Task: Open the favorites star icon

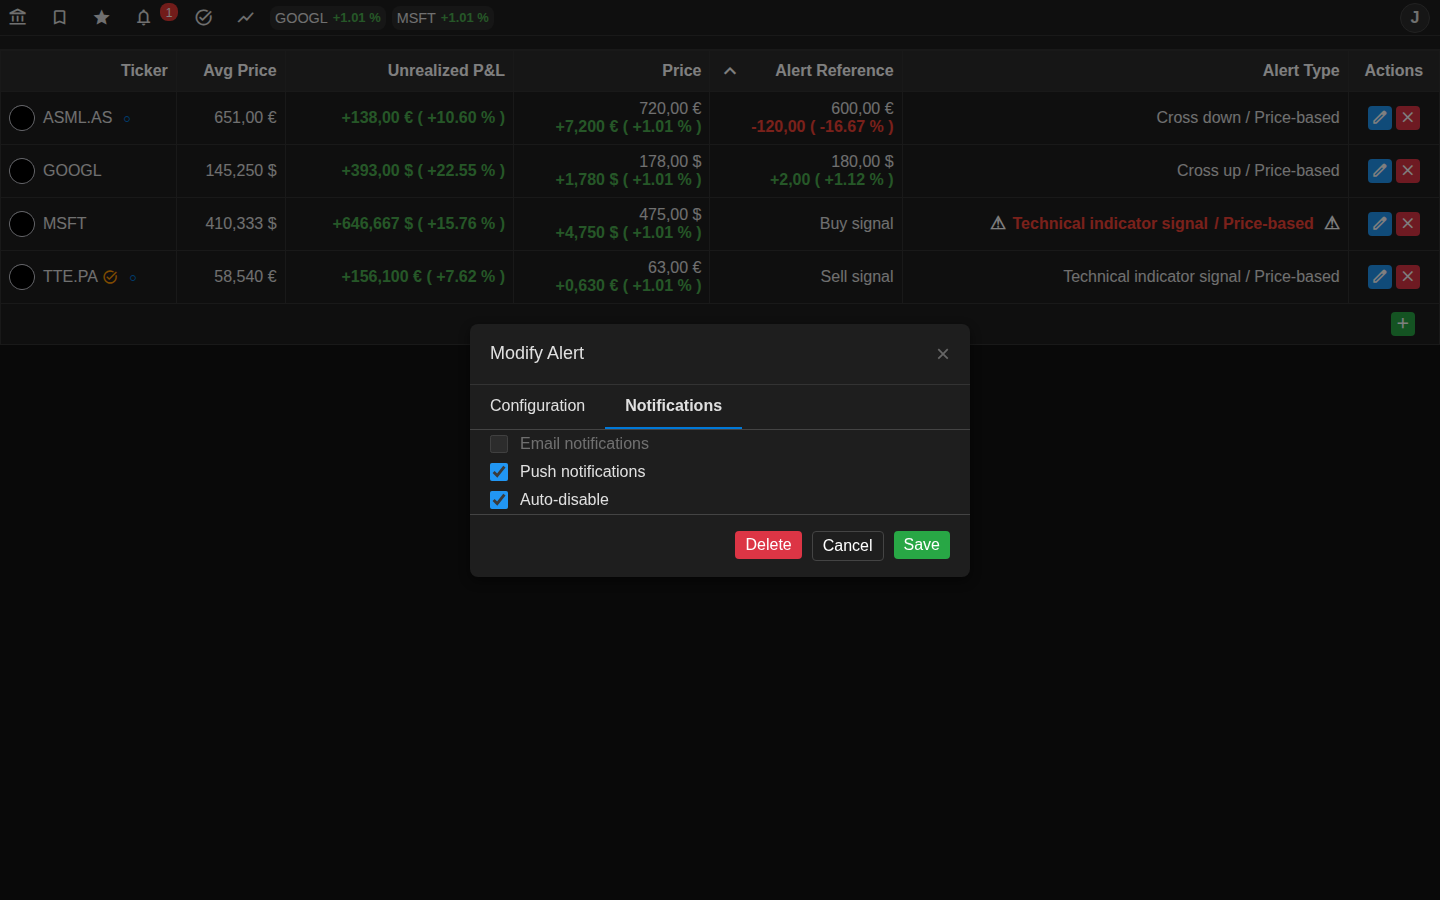Action: [102, 17]
